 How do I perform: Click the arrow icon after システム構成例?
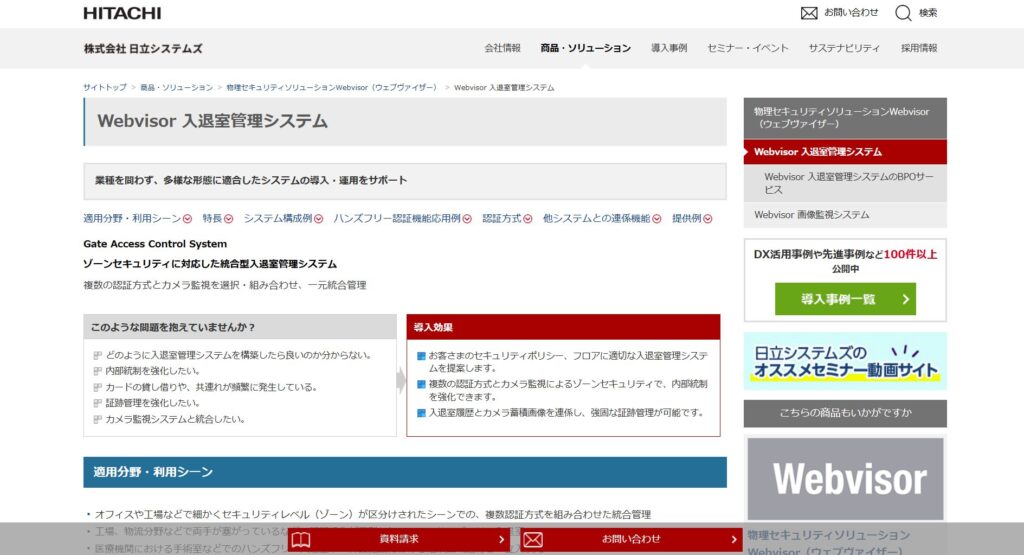click(x=319, y=219)
